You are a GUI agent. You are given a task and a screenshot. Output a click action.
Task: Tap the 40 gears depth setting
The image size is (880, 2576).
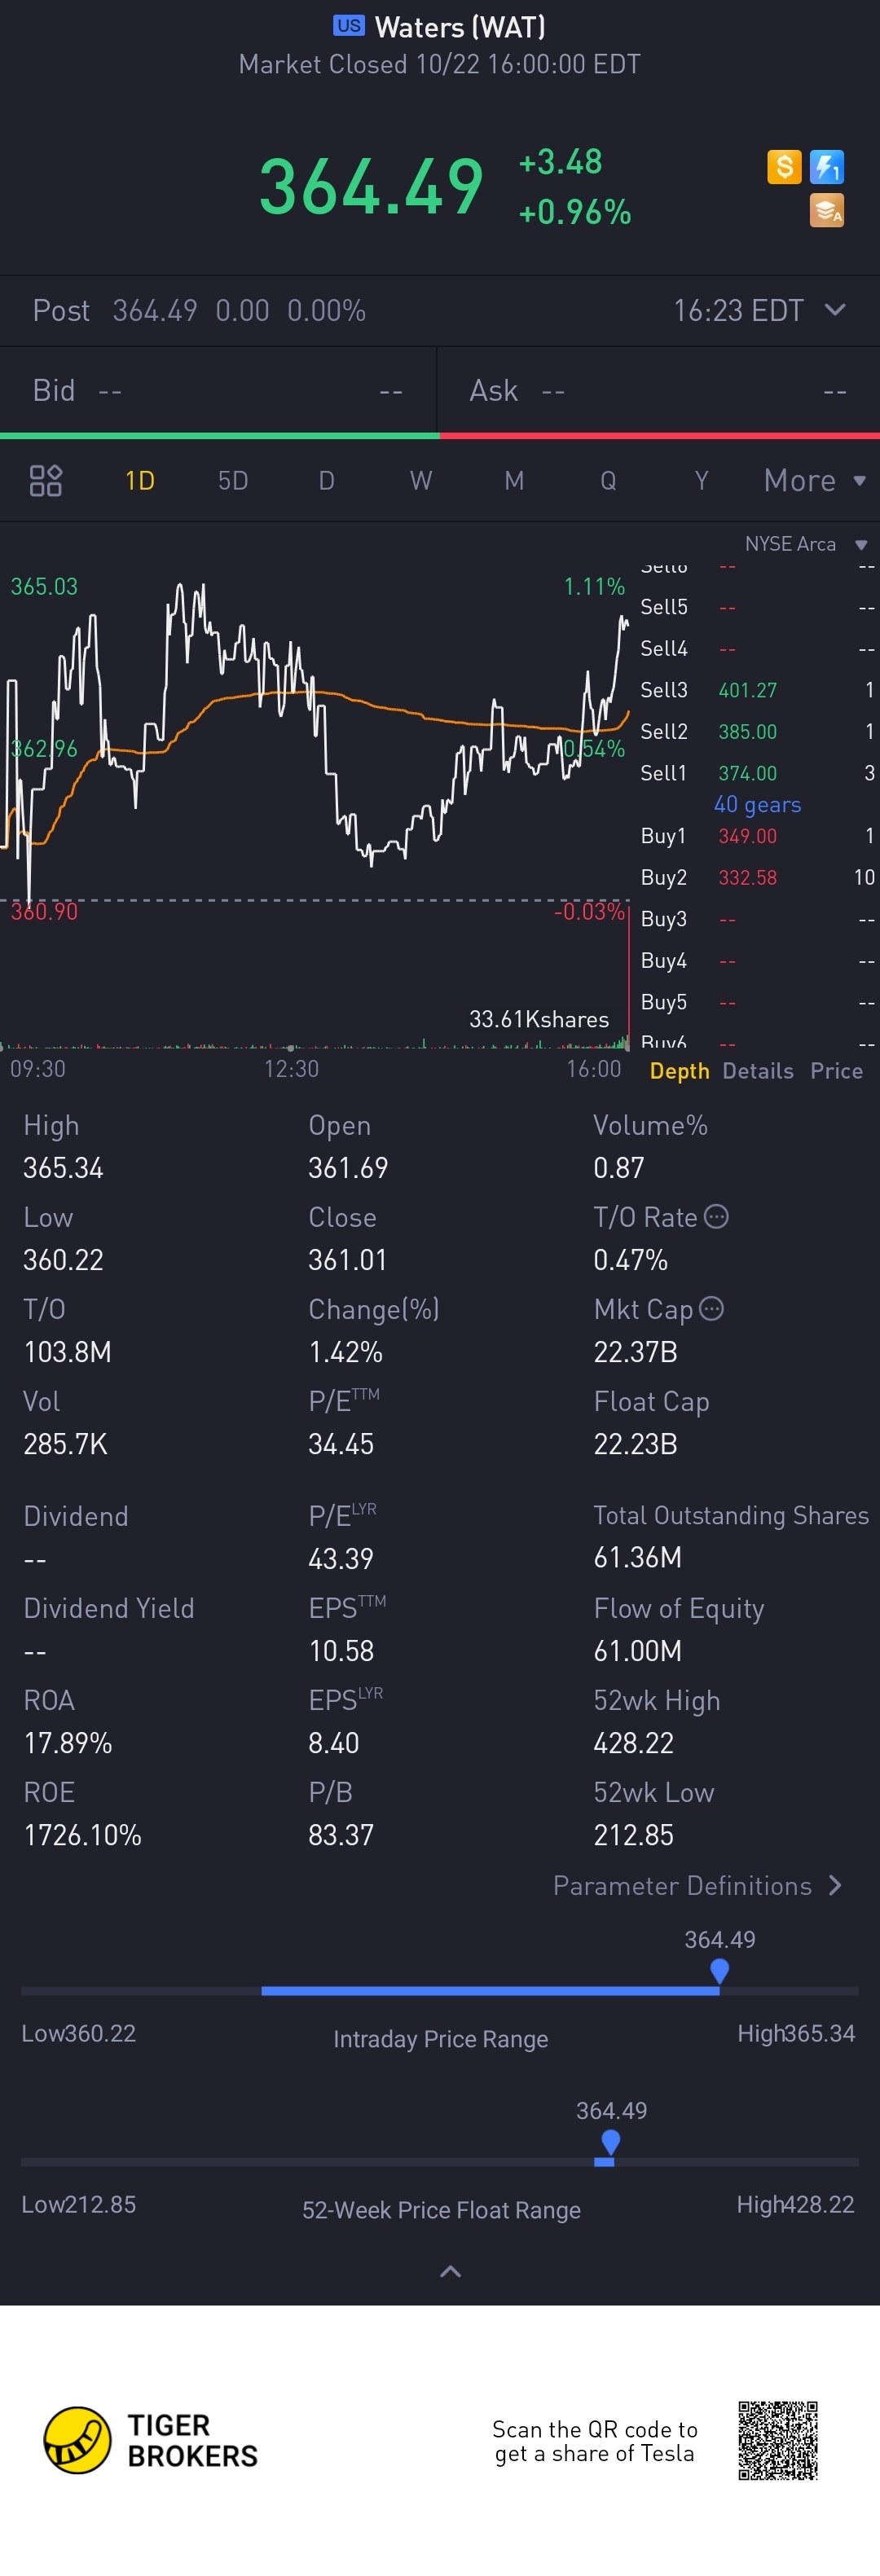(x=757, y=804)
